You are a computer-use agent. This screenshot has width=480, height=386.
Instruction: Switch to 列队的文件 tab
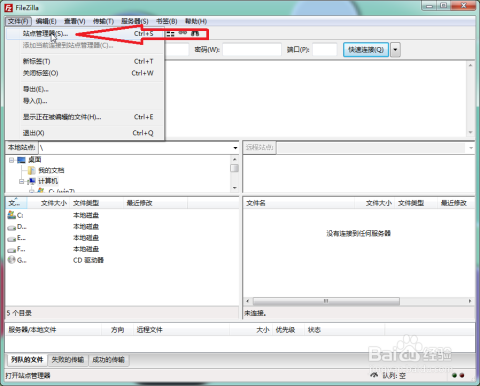pyautogui.click(x=27, y=360)
